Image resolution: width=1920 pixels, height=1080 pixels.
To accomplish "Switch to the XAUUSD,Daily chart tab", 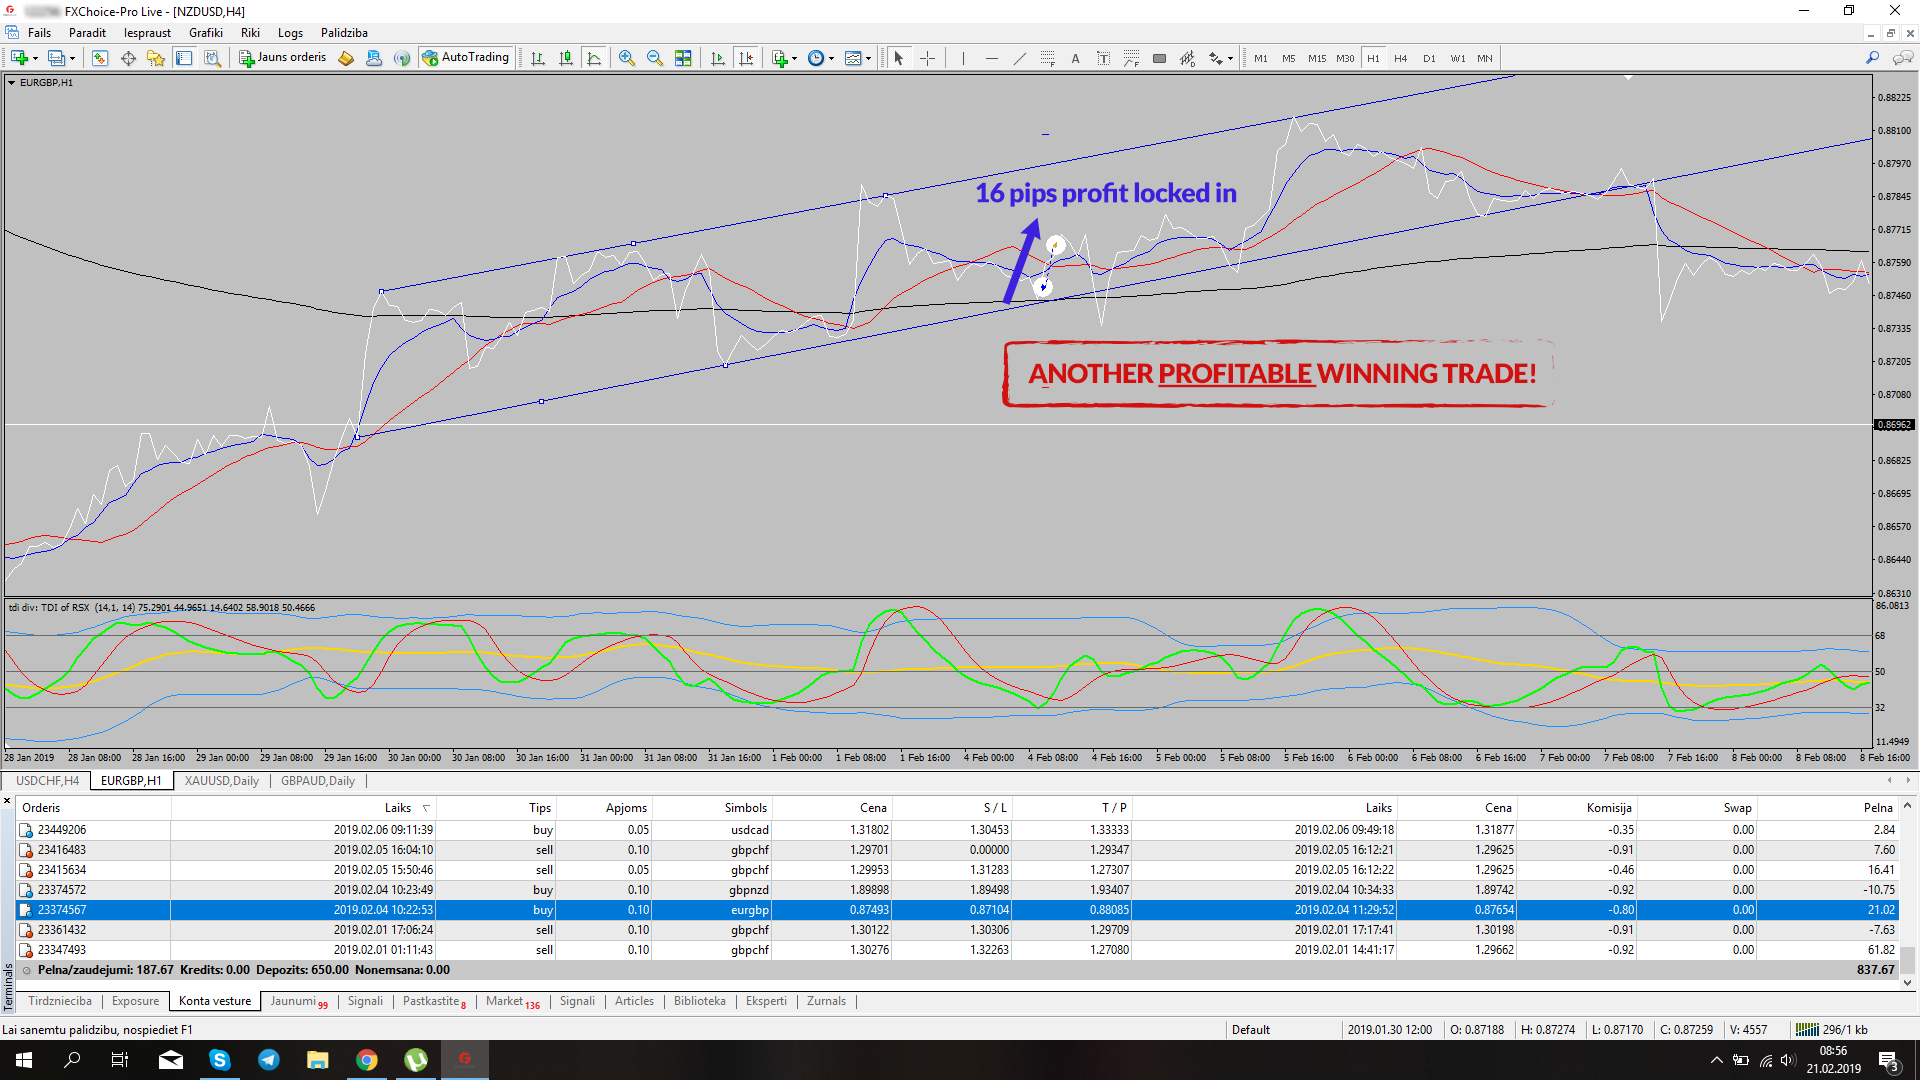I will [222, 781].
